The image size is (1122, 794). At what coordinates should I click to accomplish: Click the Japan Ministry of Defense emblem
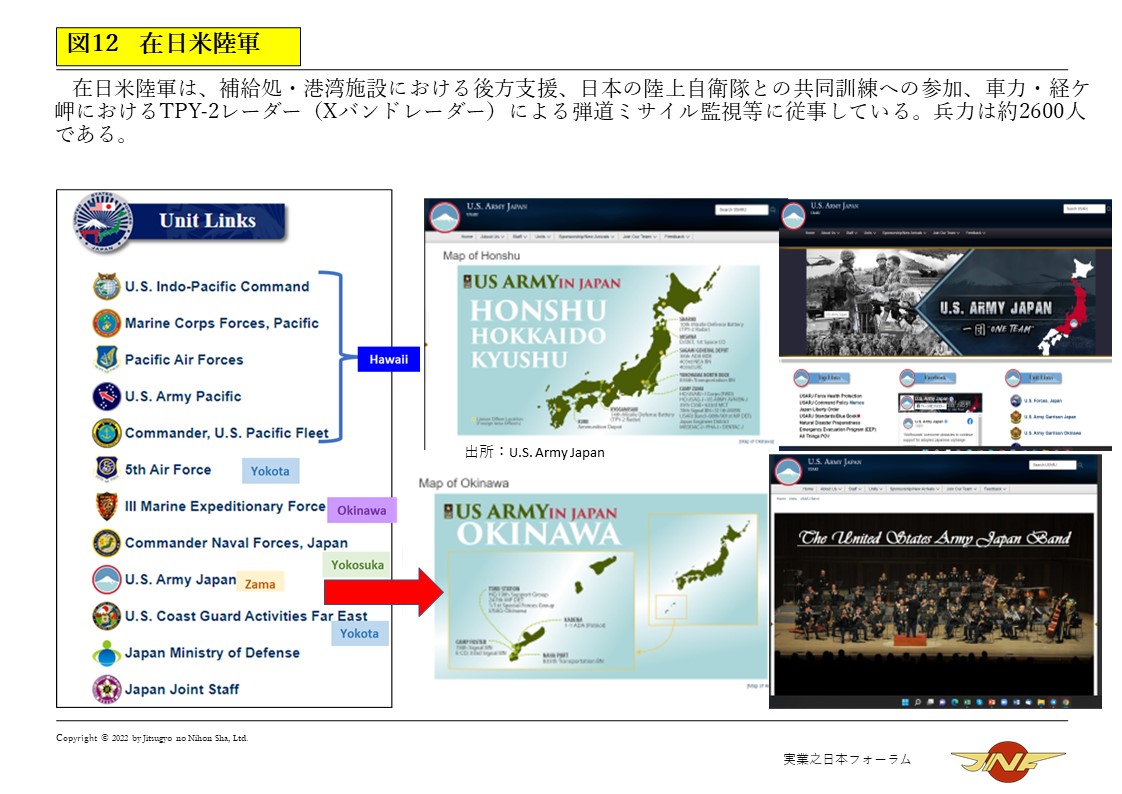pyautogui.click(x=106, y=652)
